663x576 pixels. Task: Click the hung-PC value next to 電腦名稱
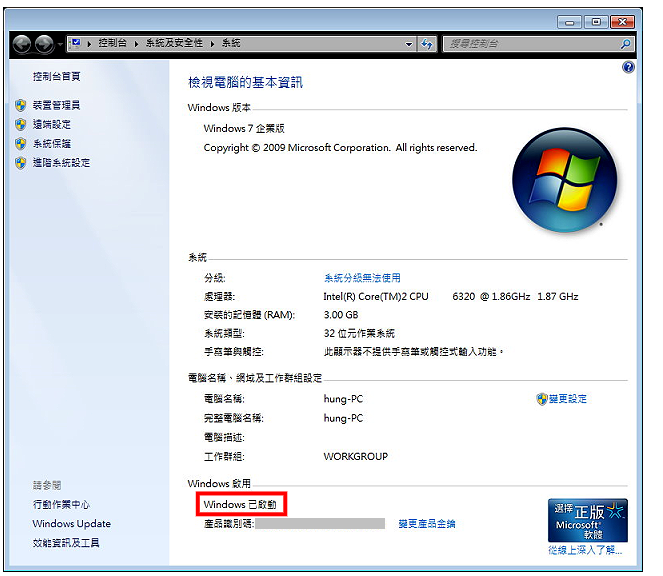343,399
